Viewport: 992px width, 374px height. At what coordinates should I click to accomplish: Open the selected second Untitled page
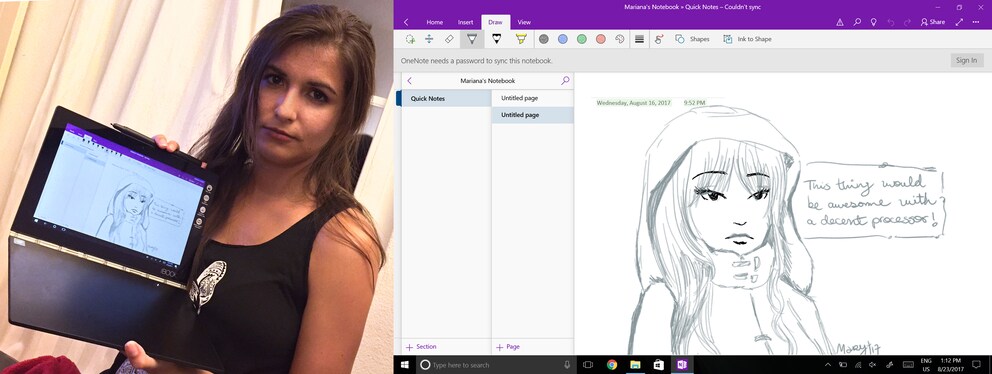pos(533,115)
